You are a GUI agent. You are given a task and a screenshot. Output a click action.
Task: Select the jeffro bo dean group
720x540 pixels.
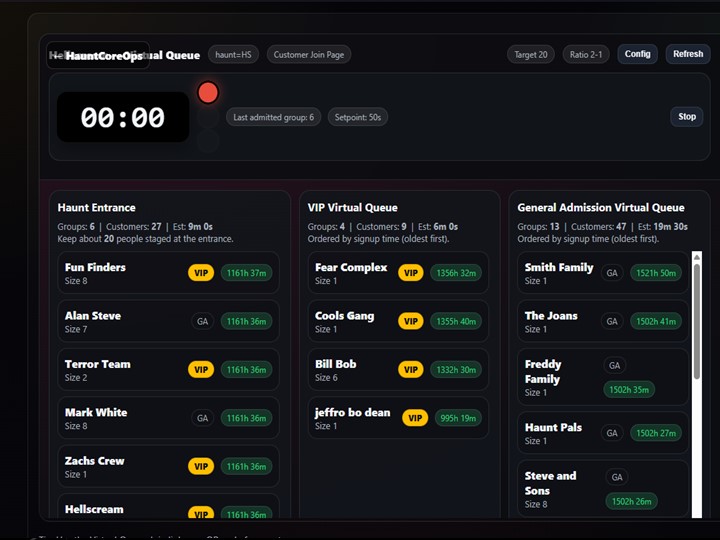click(x=398, y=418)
